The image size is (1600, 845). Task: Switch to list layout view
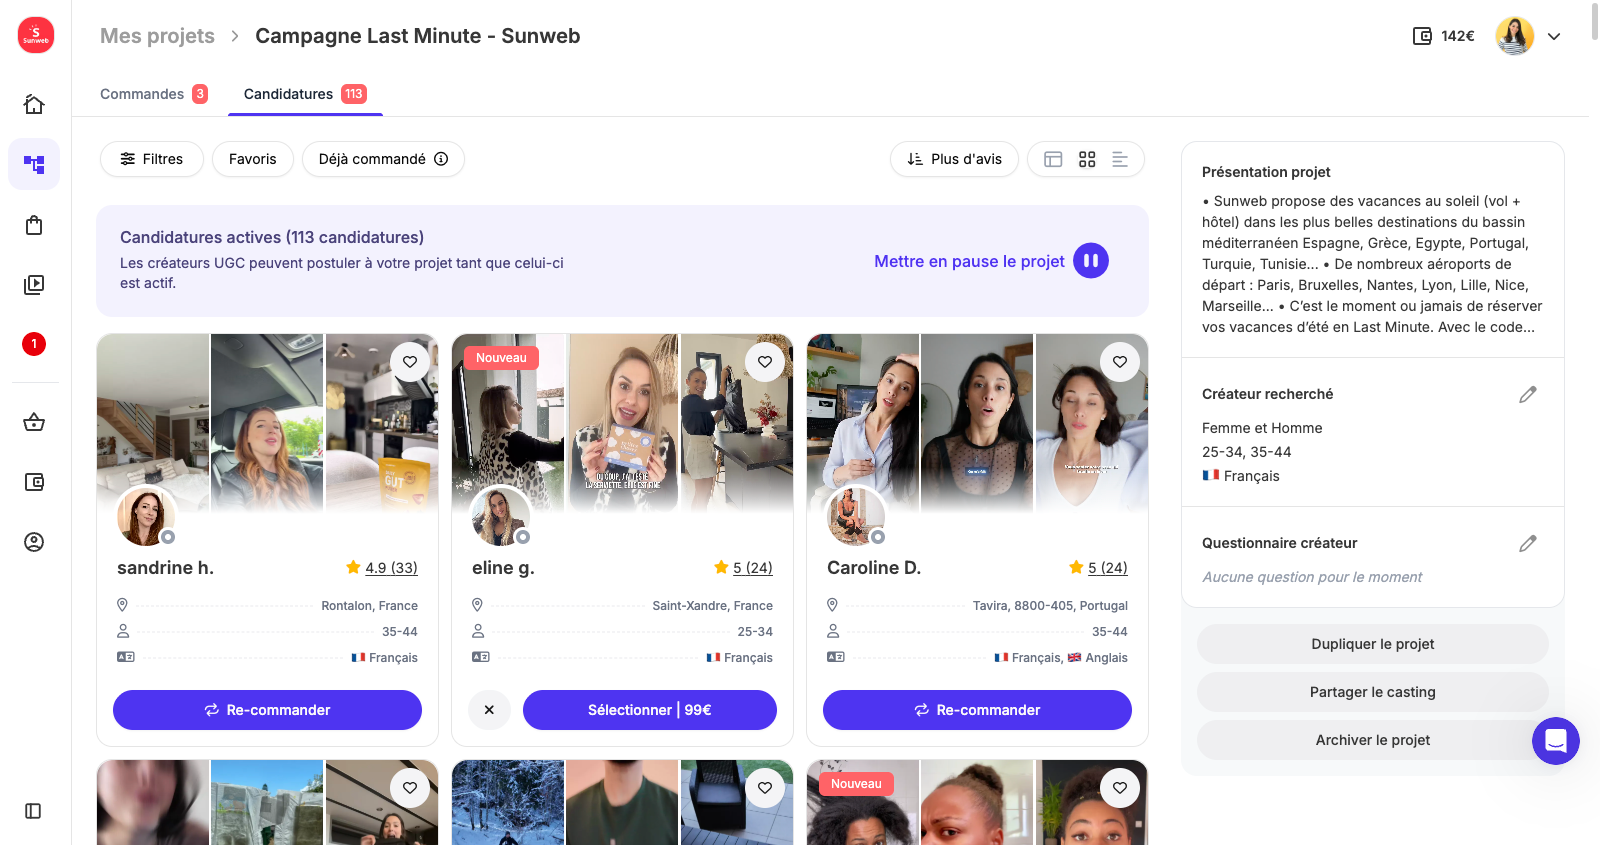(x=1120, y=159)
